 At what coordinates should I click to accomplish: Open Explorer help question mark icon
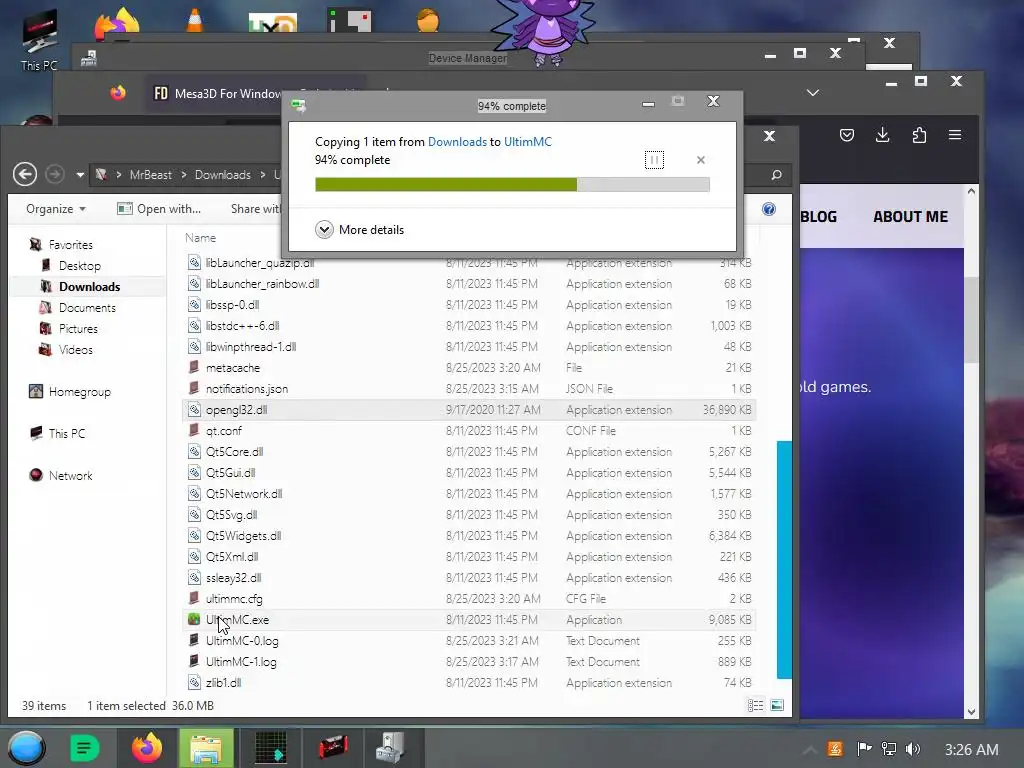769,209
